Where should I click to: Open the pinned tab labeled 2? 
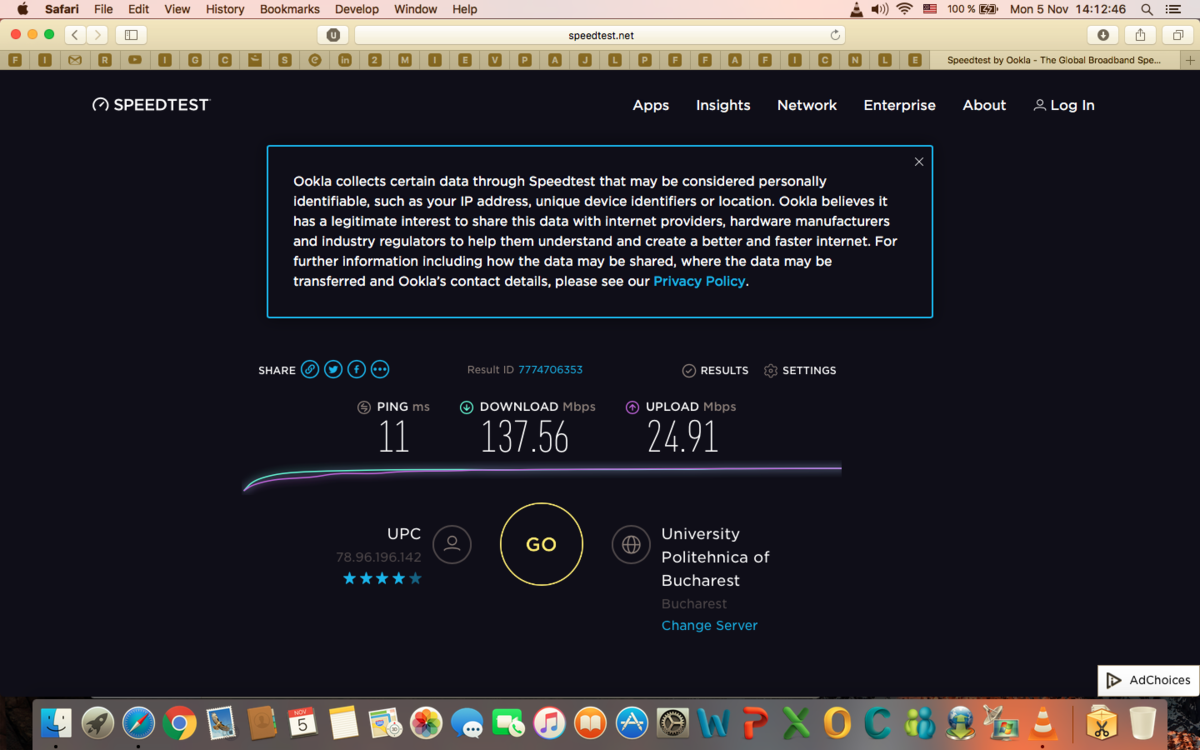(x=375, y=60)
